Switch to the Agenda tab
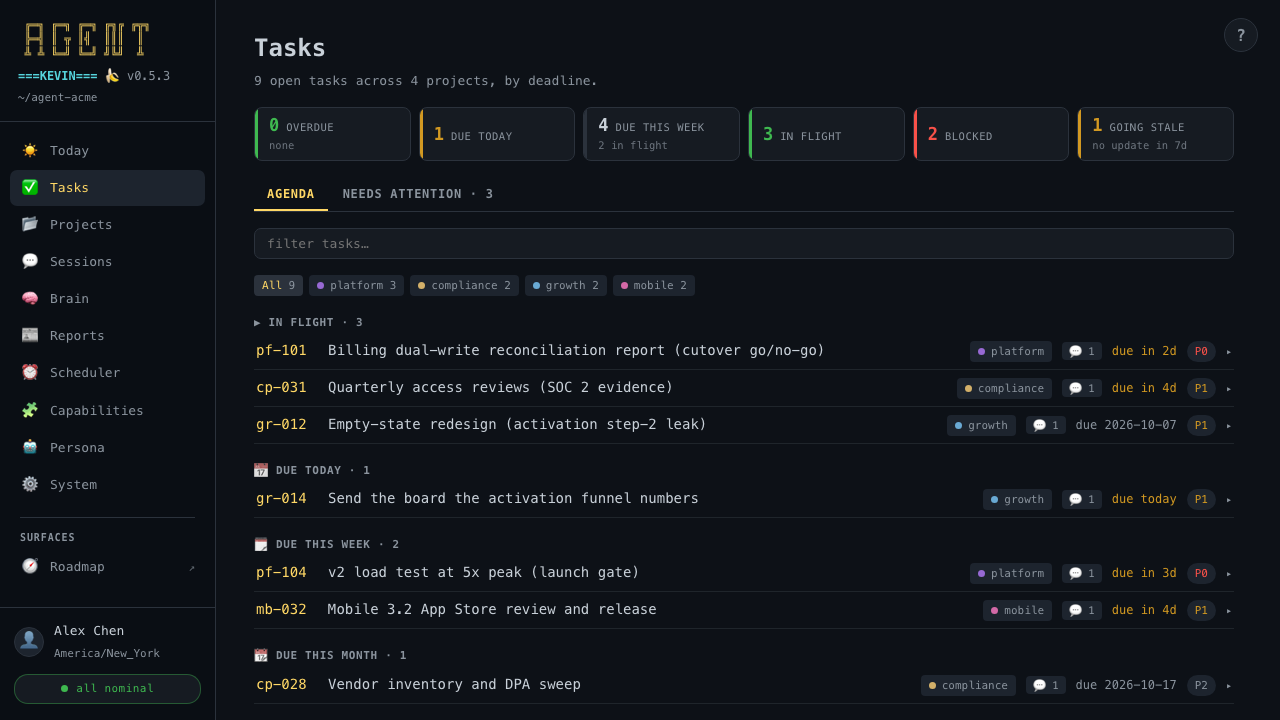The width and height of the screenshot is (1280, 720). [x=291, y=194]
